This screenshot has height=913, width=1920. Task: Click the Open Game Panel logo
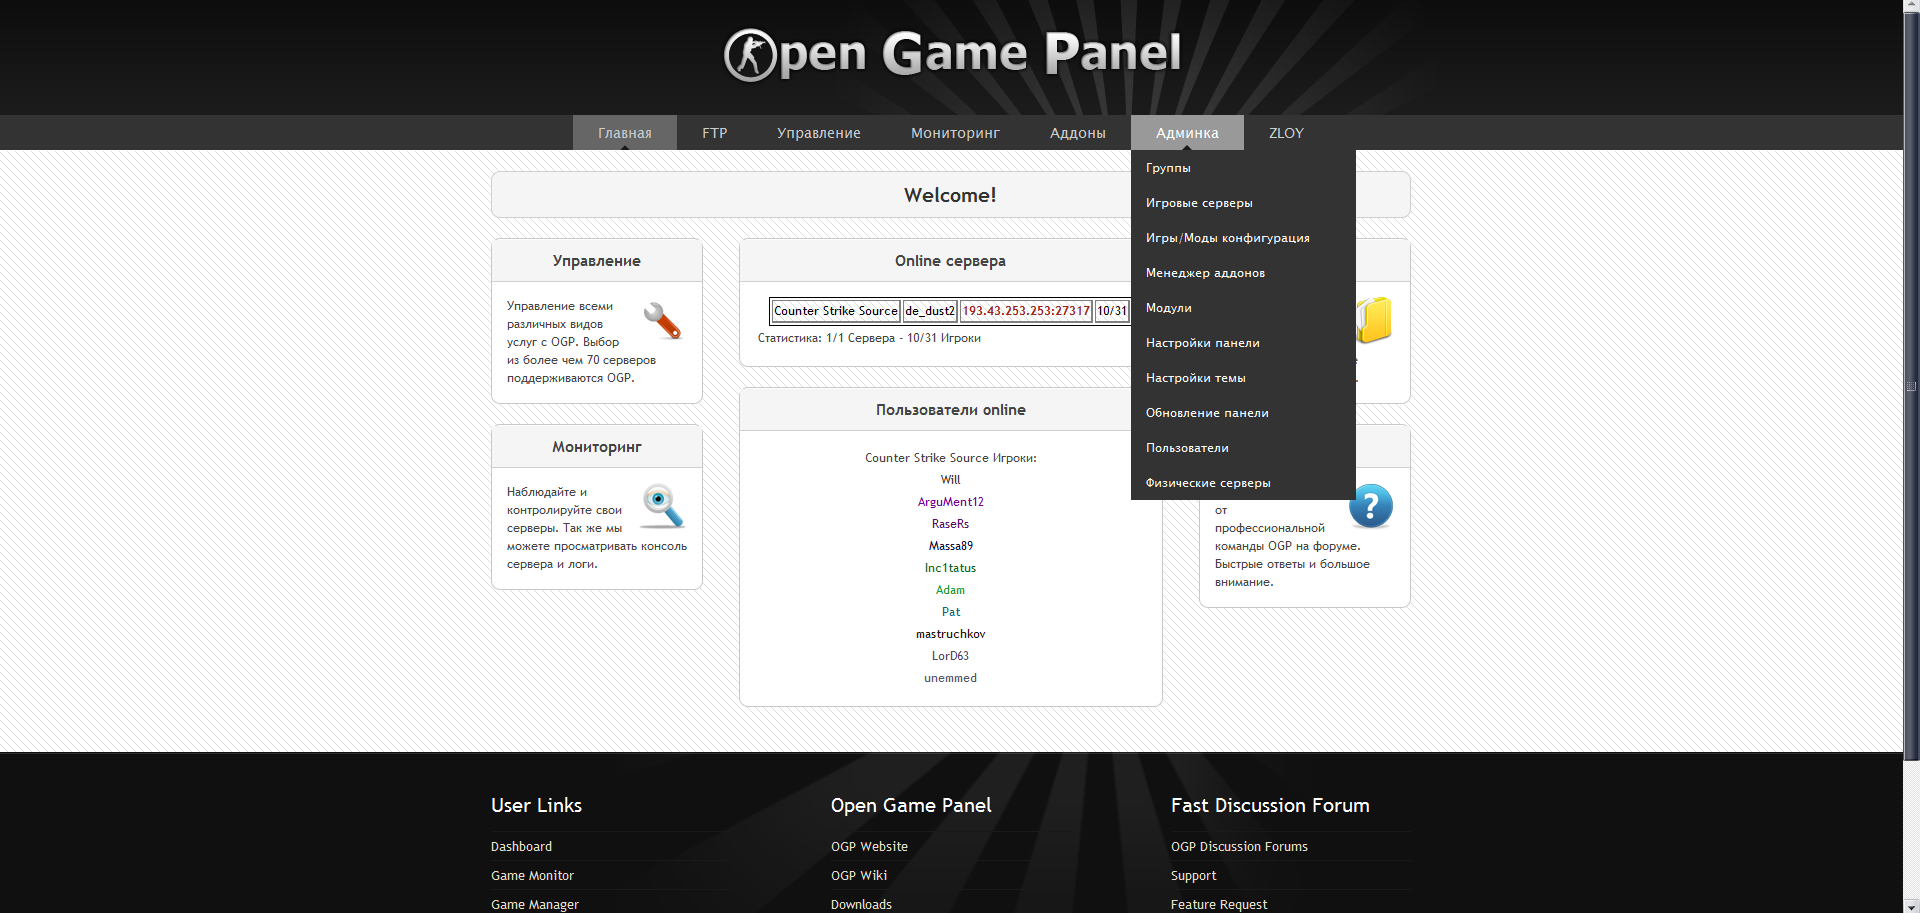pos(952,54)
